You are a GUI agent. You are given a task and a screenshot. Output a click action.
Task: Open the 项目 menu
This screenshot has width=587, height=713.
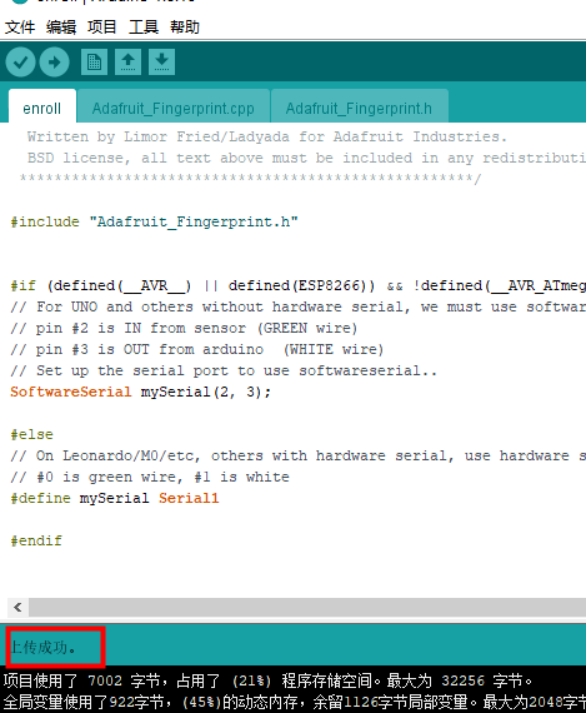[102, 27]
